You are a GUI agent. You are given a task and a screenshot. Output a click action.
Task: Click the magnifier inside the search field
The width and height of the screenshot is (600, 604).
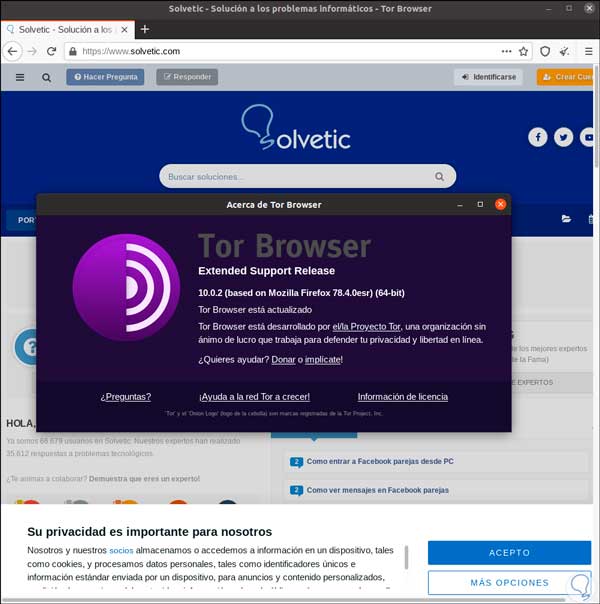click(439, 176)
